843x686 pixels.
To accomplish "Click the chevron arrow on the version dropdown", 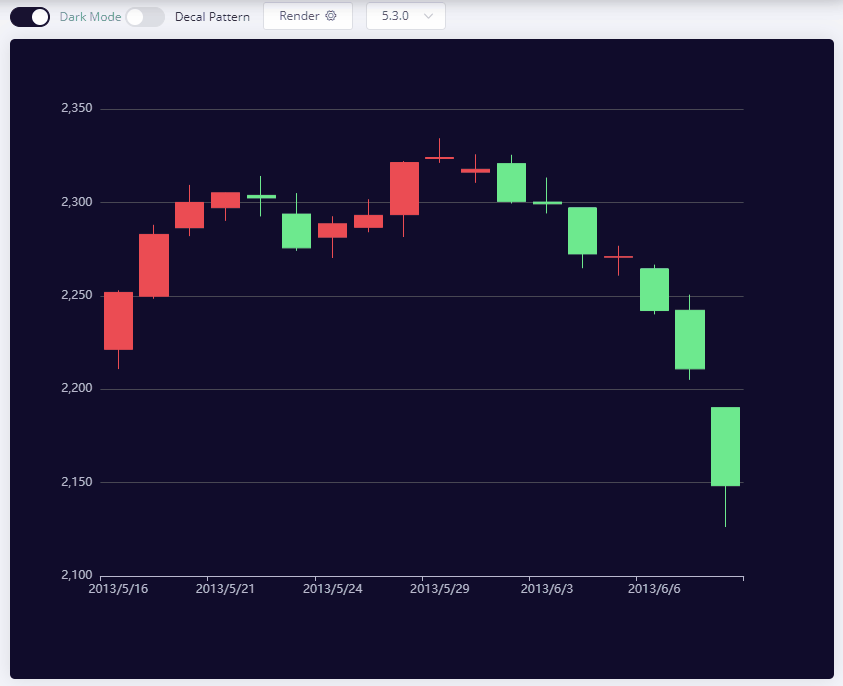I will pos(428,16).
